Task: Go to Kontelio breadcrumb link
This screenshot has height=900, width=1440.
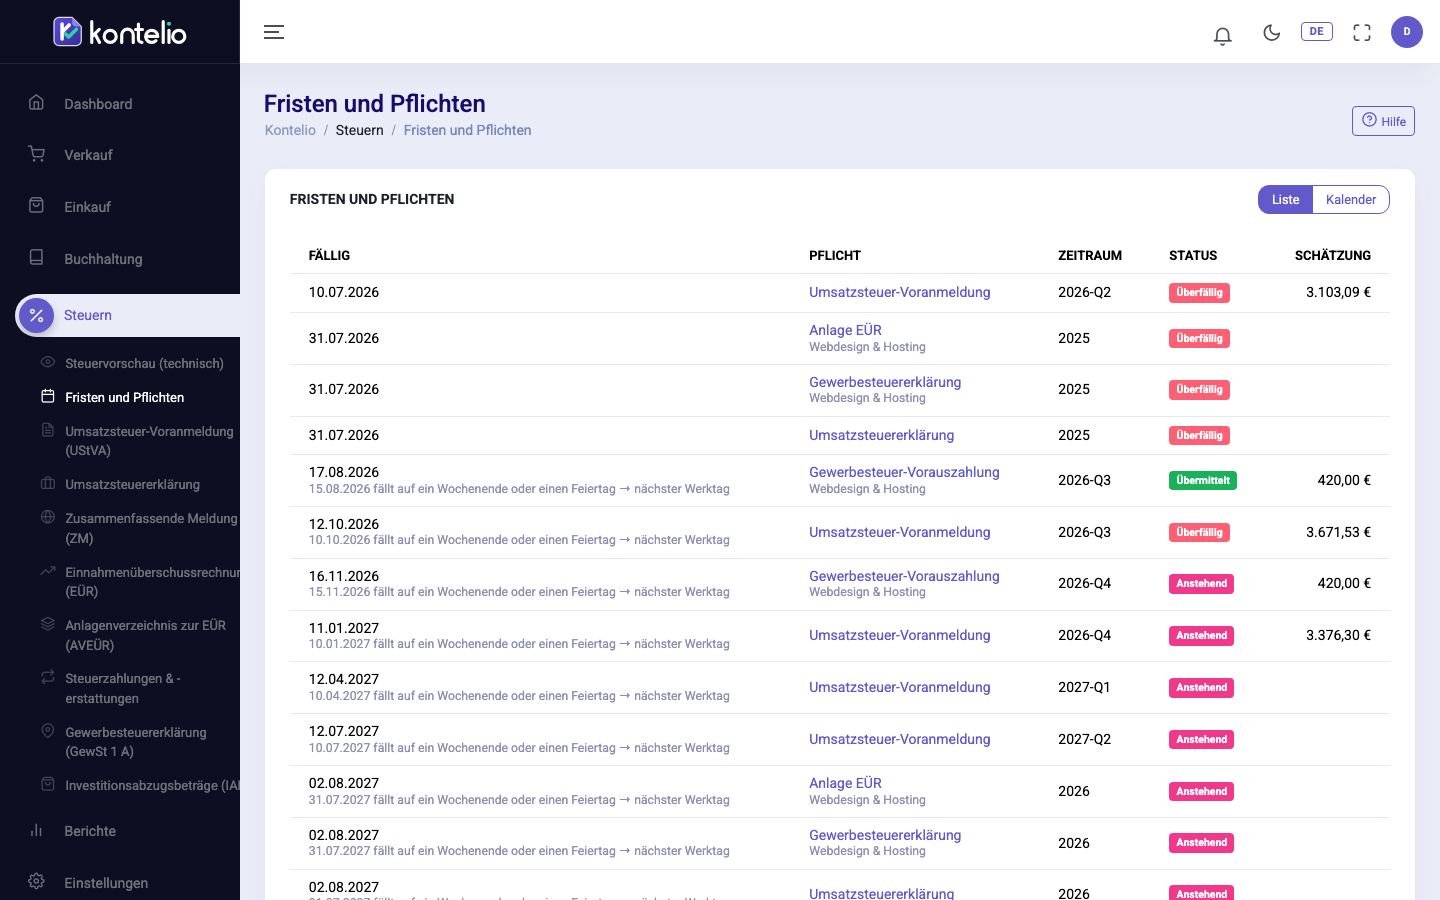Action: click(290, 130)
